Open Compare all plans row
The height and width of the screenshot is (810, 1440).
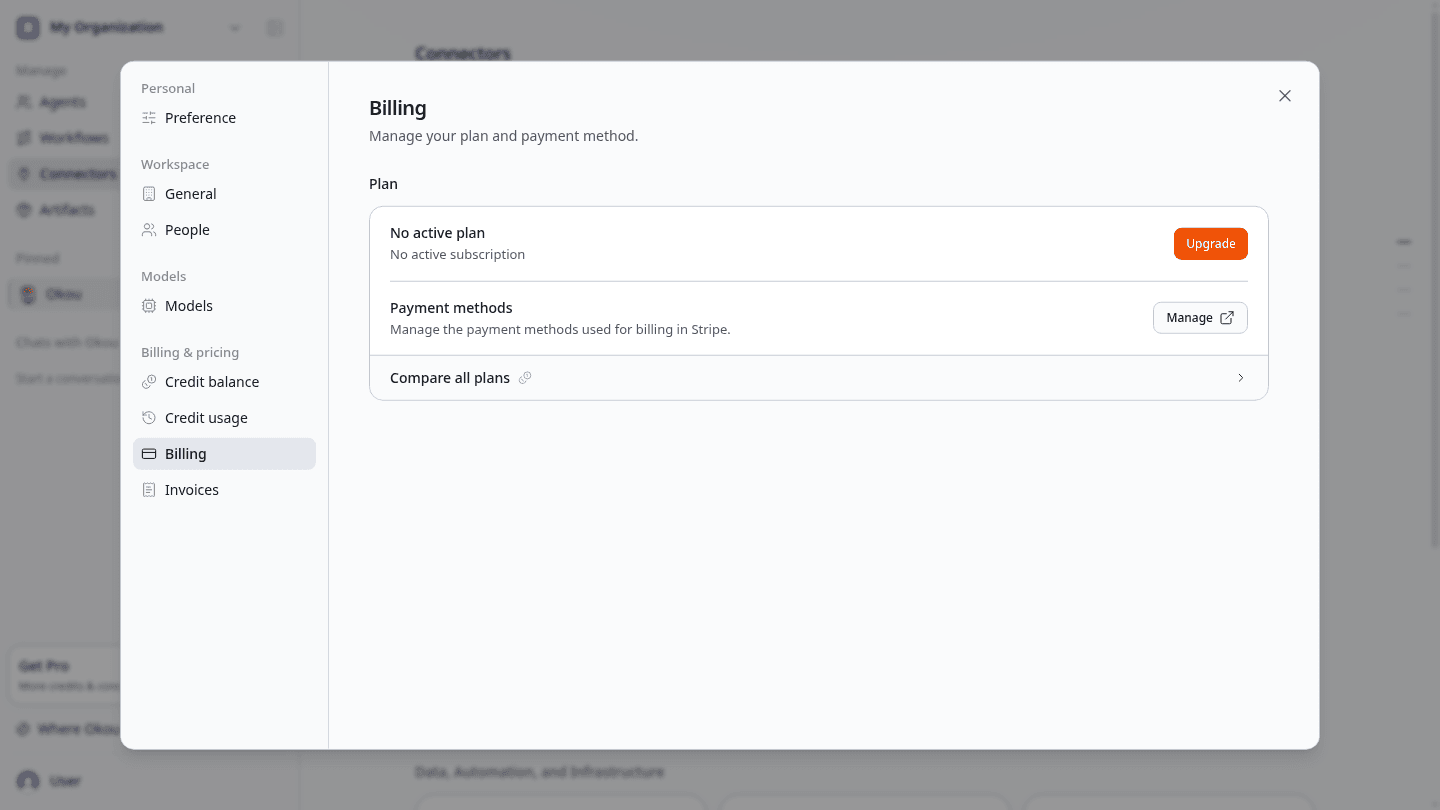pos(819,378)
